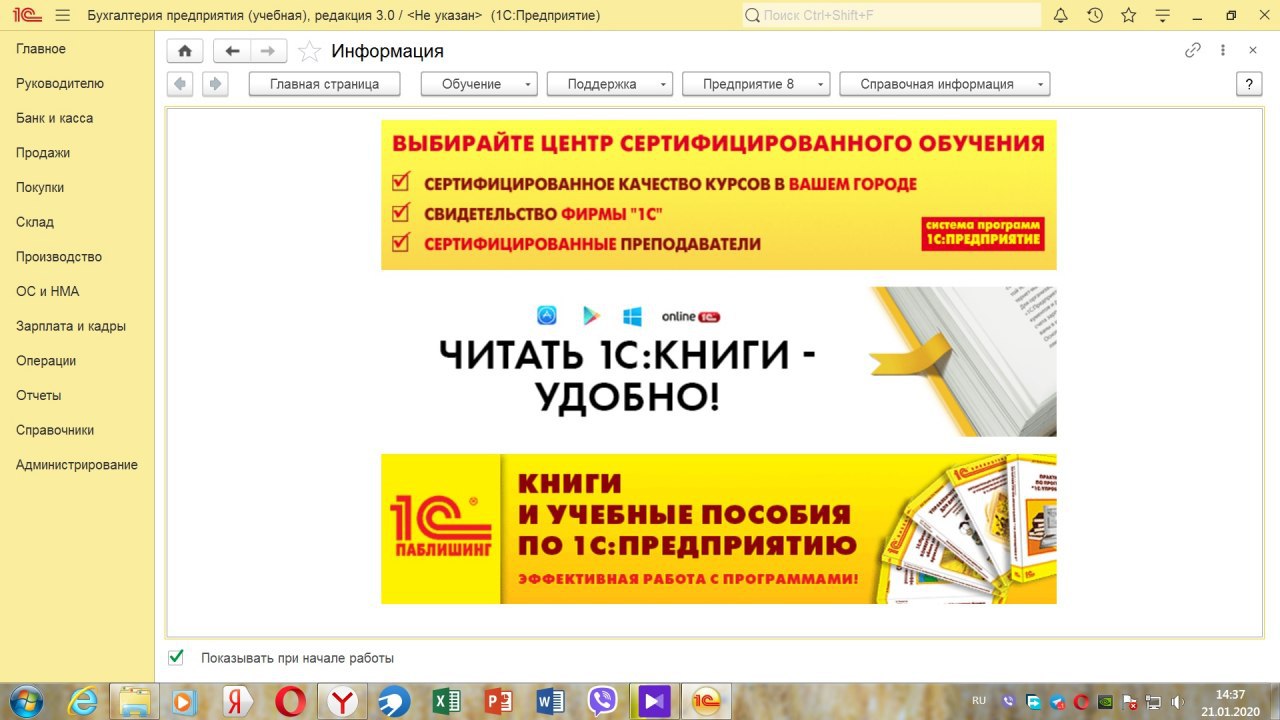
Task: Switch to 1C:Enterprise taskbar button
Action: tap(706, 701)
